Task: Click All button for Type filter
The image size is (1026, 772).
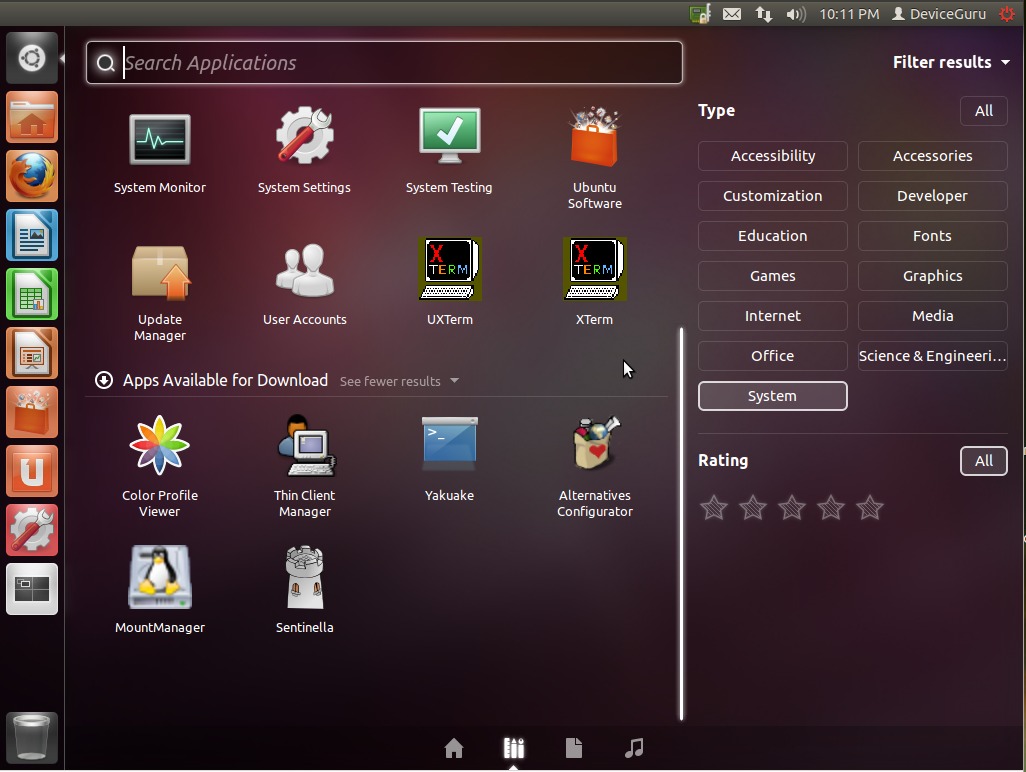Action: tap(983, 111)
